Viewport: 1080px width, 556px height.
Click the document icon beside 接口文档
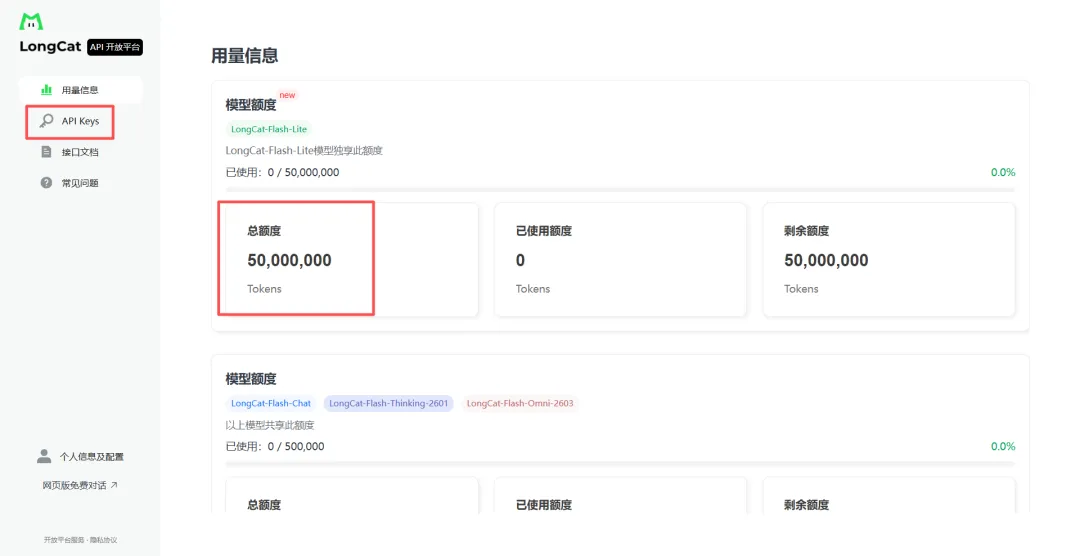point(46,152)
